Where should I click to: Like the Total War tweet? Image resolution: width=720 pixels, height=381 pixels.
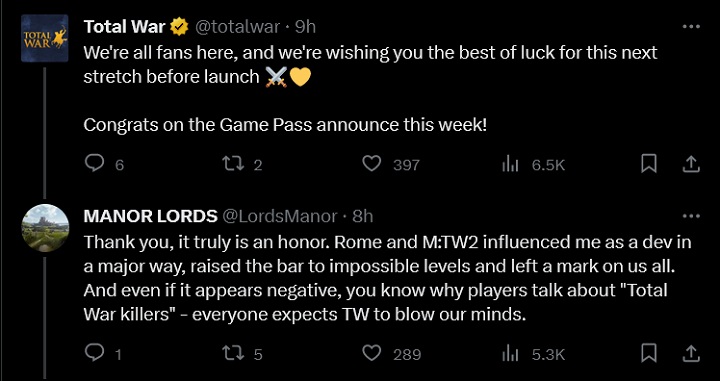tap(371, 164)
